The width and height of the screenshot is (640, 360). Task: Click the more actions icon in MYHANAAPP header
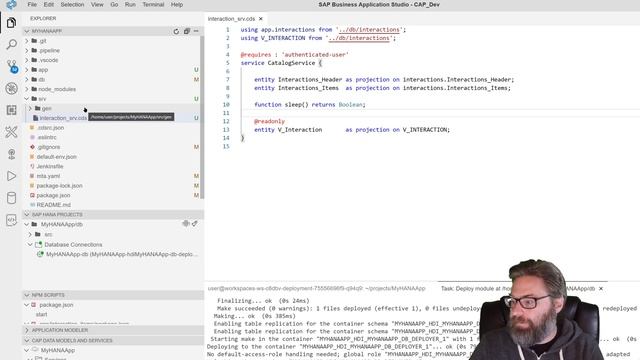(x=196, y=31)
